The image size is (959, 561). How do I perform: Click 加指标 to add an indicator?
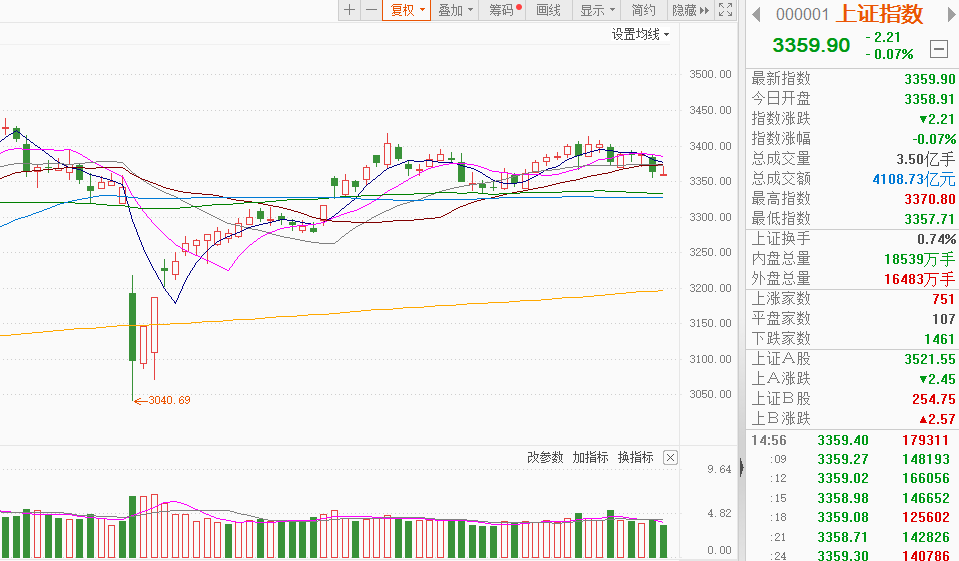tap(590, 458)
